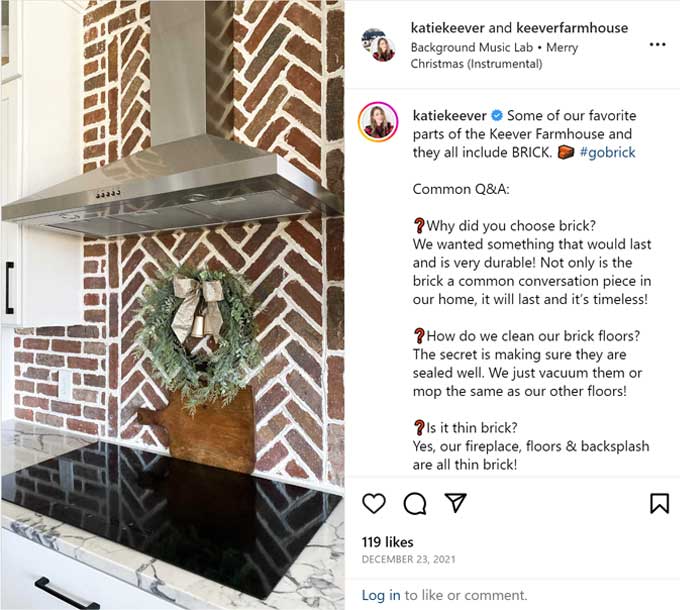Click the brick emoji in the caption
This screenshot has width=680, height=610.
[566, 153]
